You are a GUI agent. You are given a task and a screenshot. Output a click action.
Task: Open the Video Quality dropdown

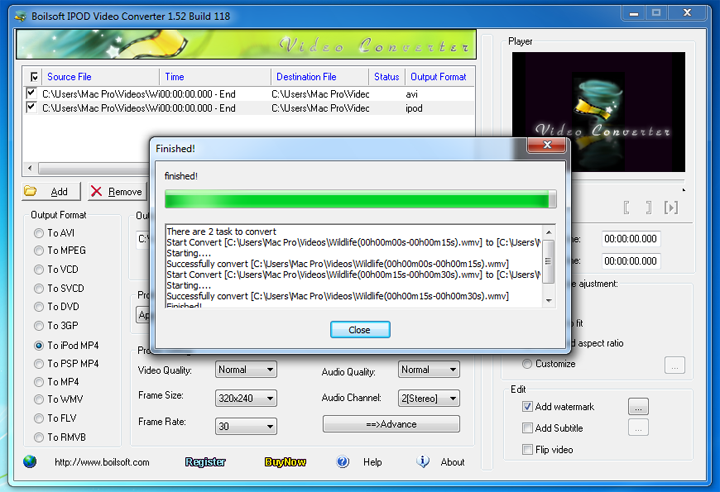246,369
